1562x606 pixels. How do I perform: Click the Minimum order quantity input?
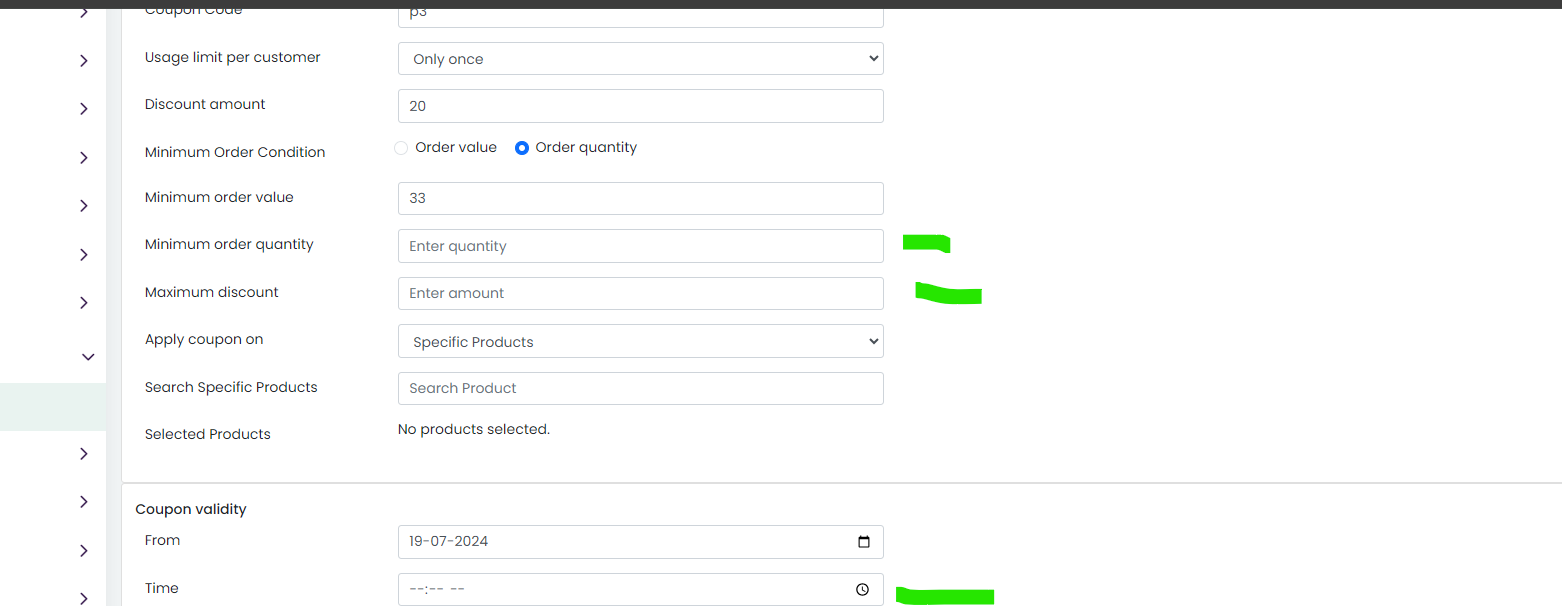641,246
